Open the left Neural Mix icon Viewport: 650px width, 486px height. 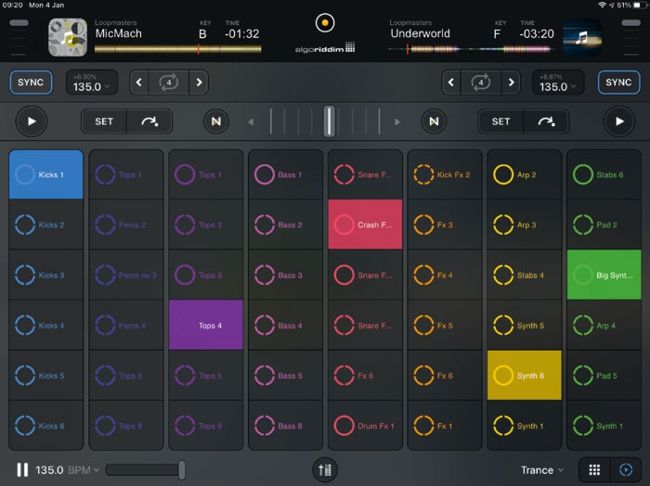(216, 122)
